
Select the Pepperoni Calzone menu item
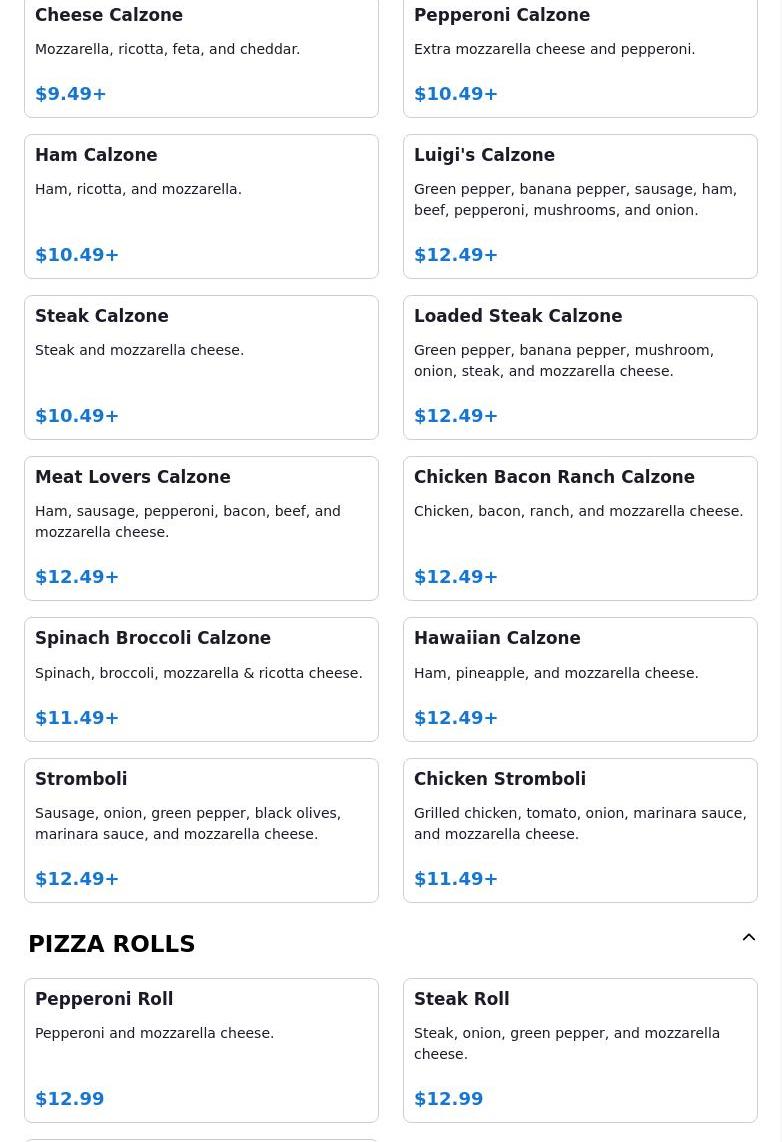(x=580, y=56)
